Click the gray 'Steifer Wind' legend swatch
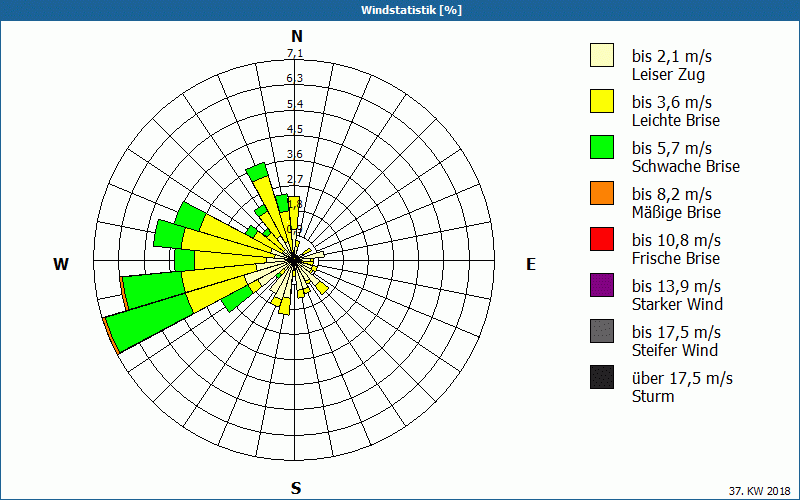Screen dimensions: 800x500 coord(601,331)
